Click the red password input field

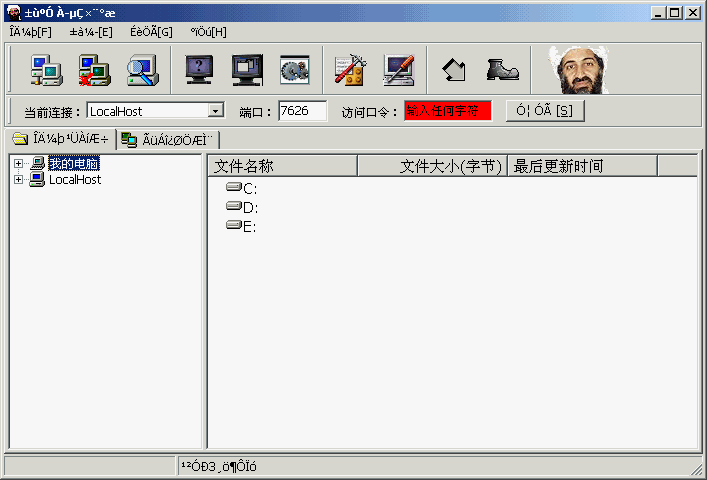click(x=448, y=111)
